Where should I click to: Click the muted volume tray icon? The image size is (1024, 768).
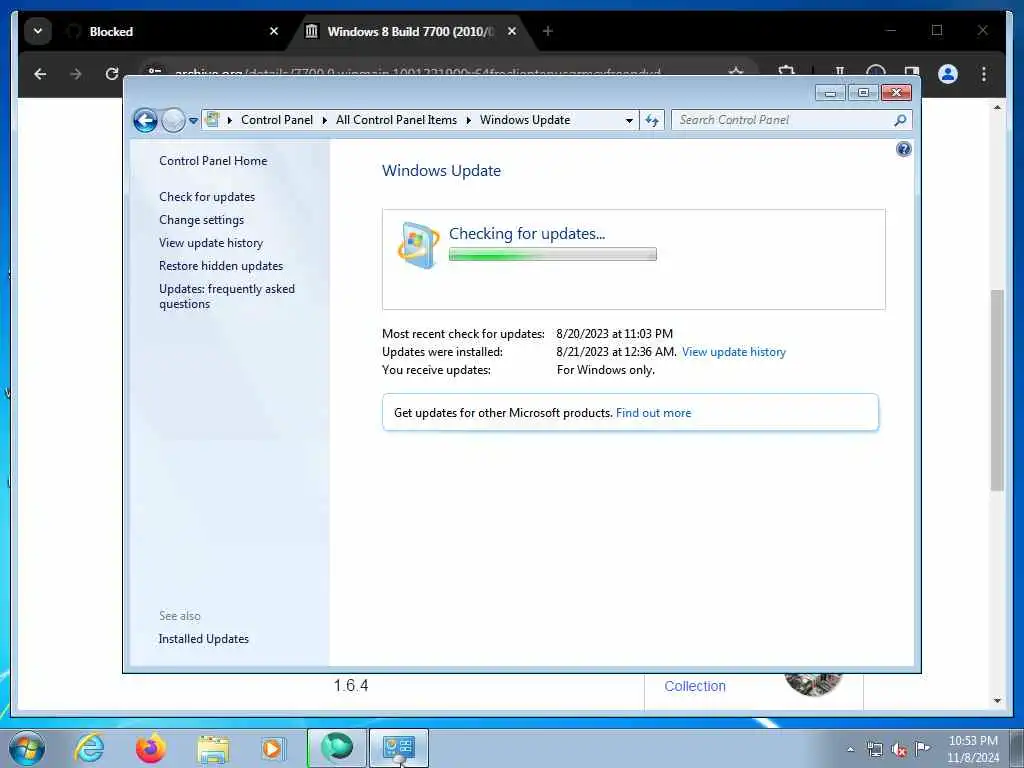pos(899,750)
